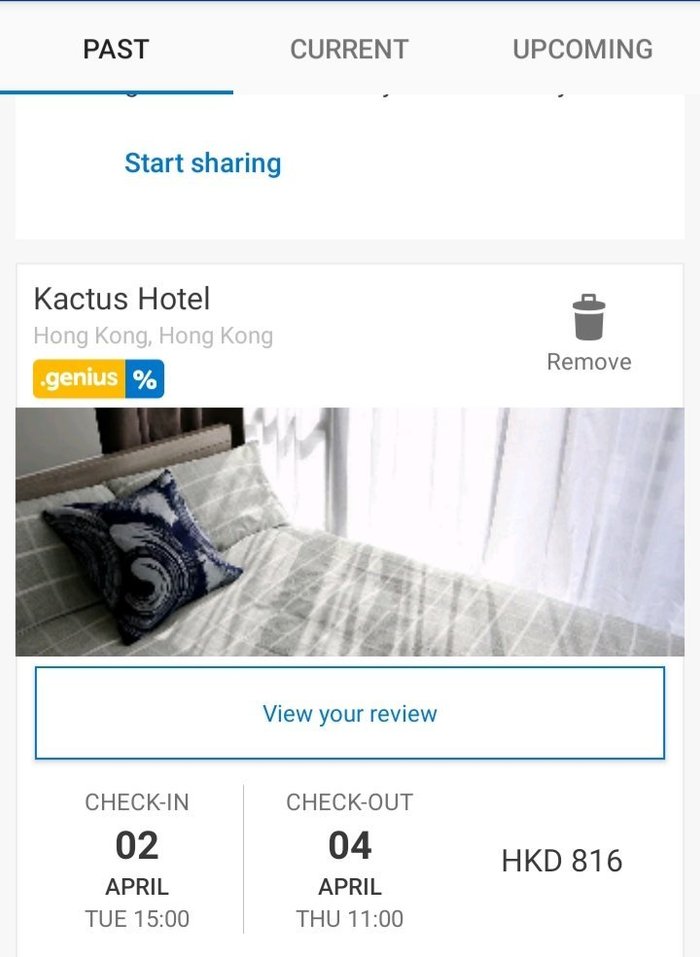This screenshot has width=700, height=957.
Task: Go to the UPCOMING tab
Action: click(x=583, y=49)
